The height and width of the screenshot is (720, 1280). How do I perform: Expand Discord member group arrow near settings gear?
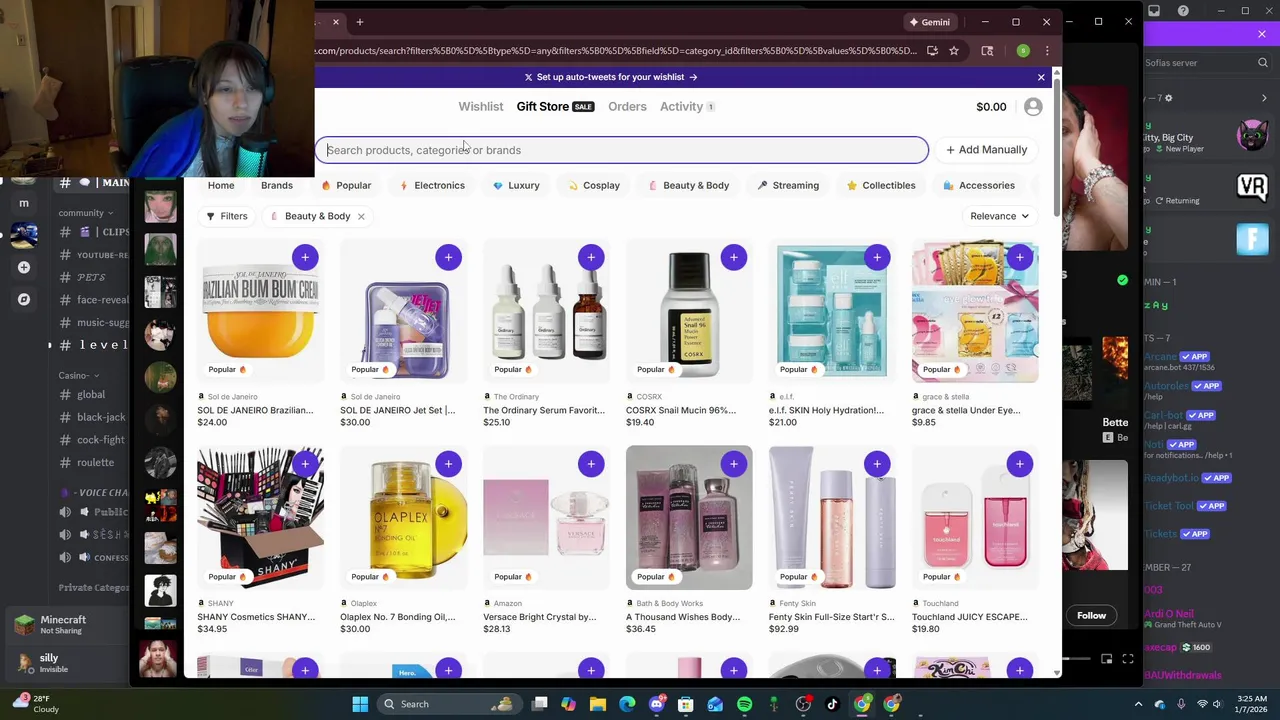click(x=1264, y=98)
